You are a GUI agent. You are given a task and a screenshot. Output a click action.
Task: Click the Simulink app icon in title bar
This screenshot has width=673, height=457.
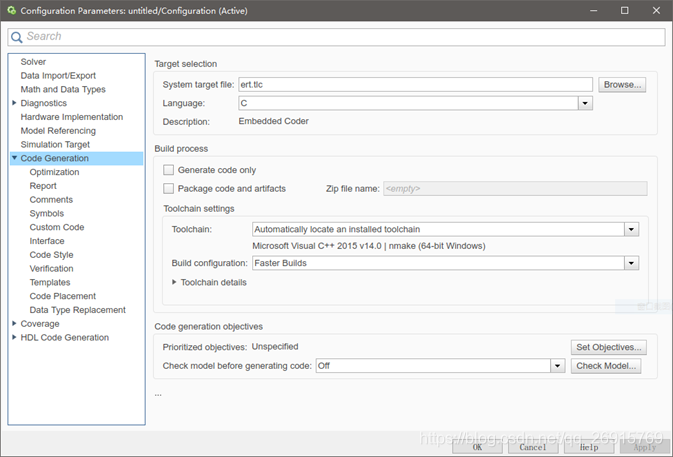12,10
